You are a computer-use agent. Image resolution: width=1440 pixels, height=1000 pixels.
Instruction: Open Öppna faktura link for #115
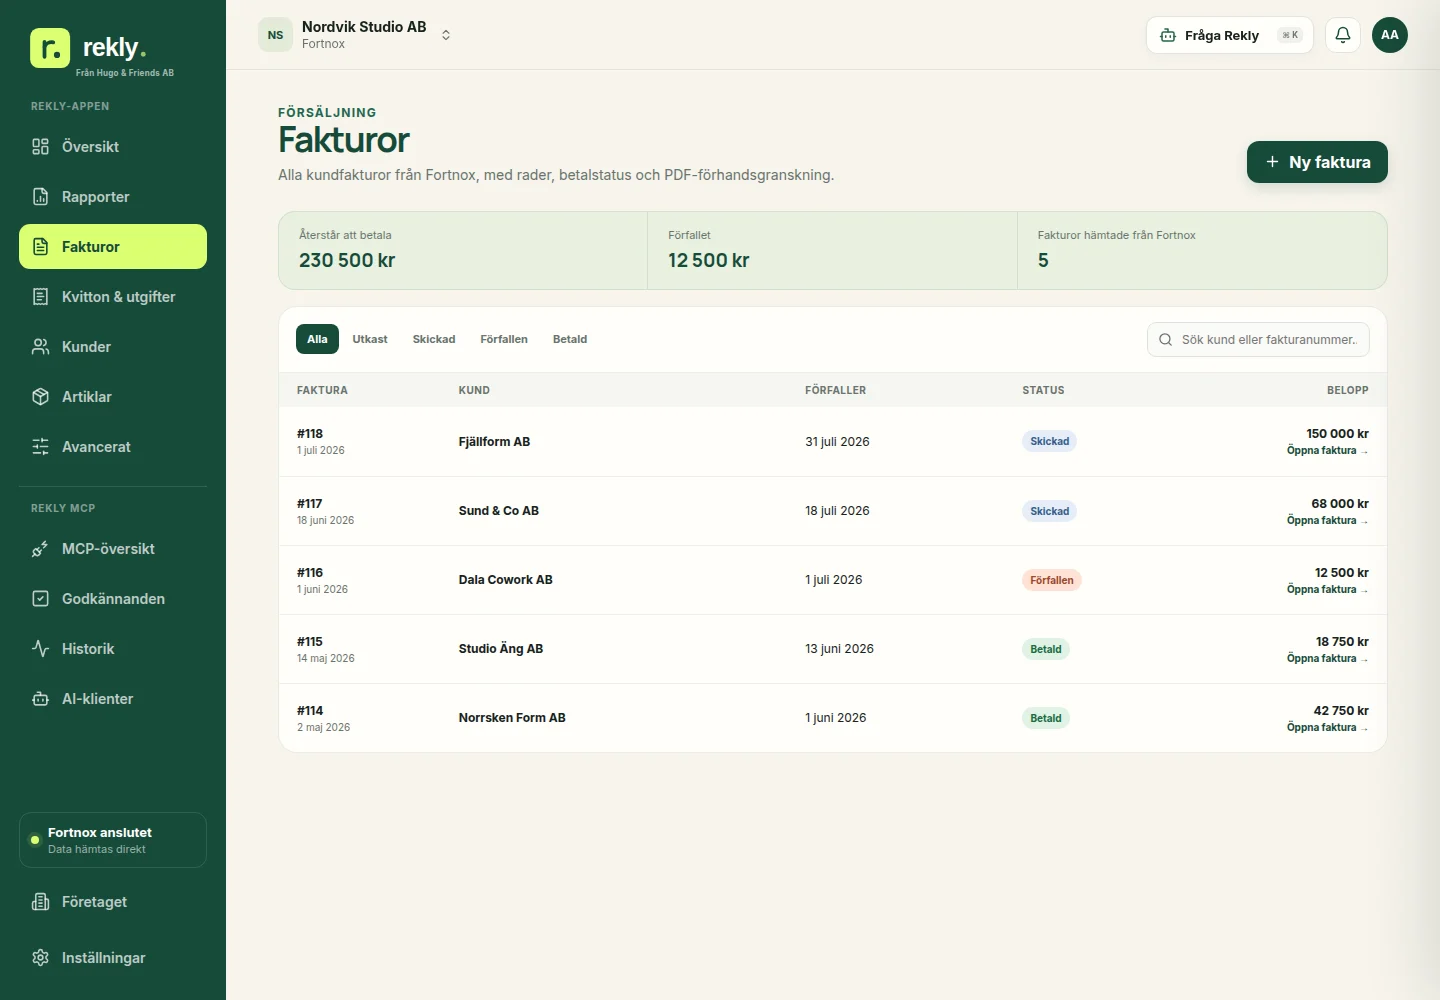coord(1327,659)
